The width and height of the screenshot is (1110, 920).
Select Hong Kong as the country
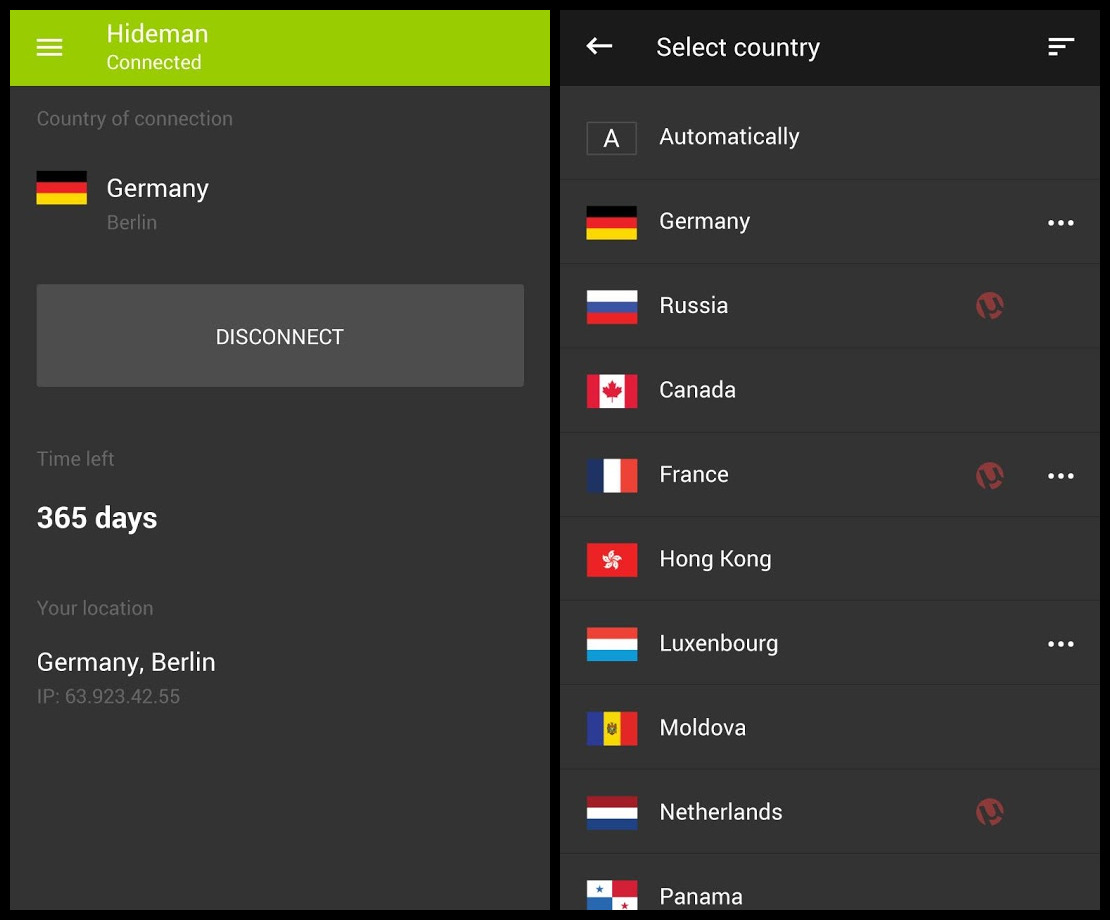pos(830,559)
